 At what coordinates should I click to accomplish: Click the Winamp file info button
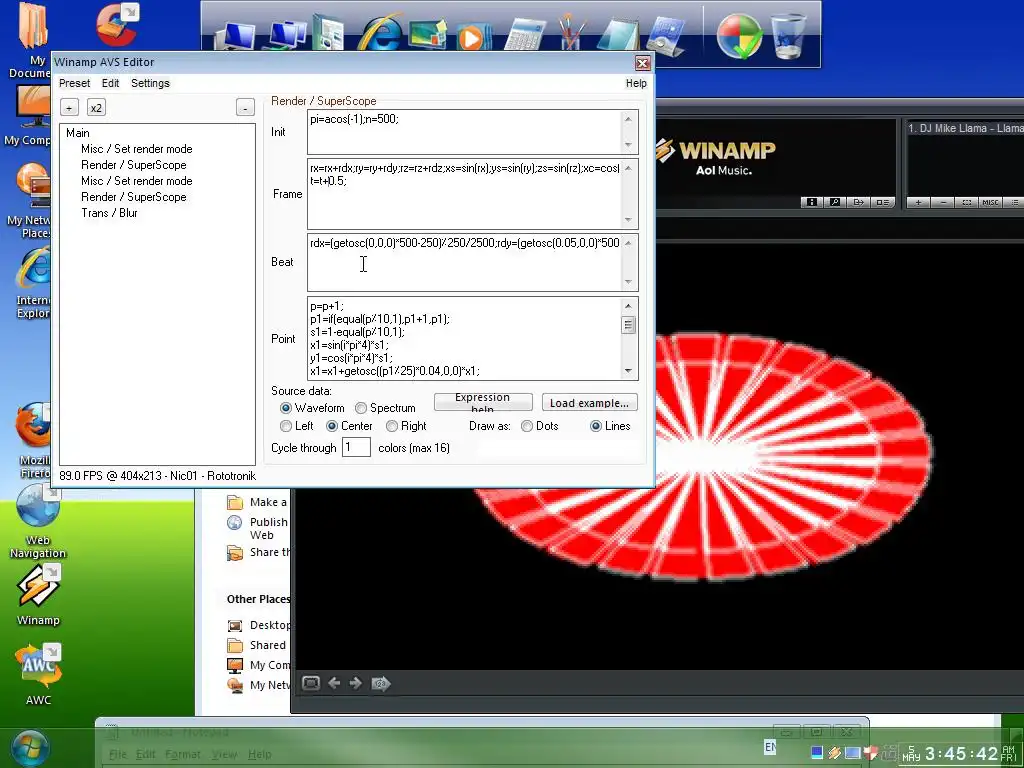point(811,202)
